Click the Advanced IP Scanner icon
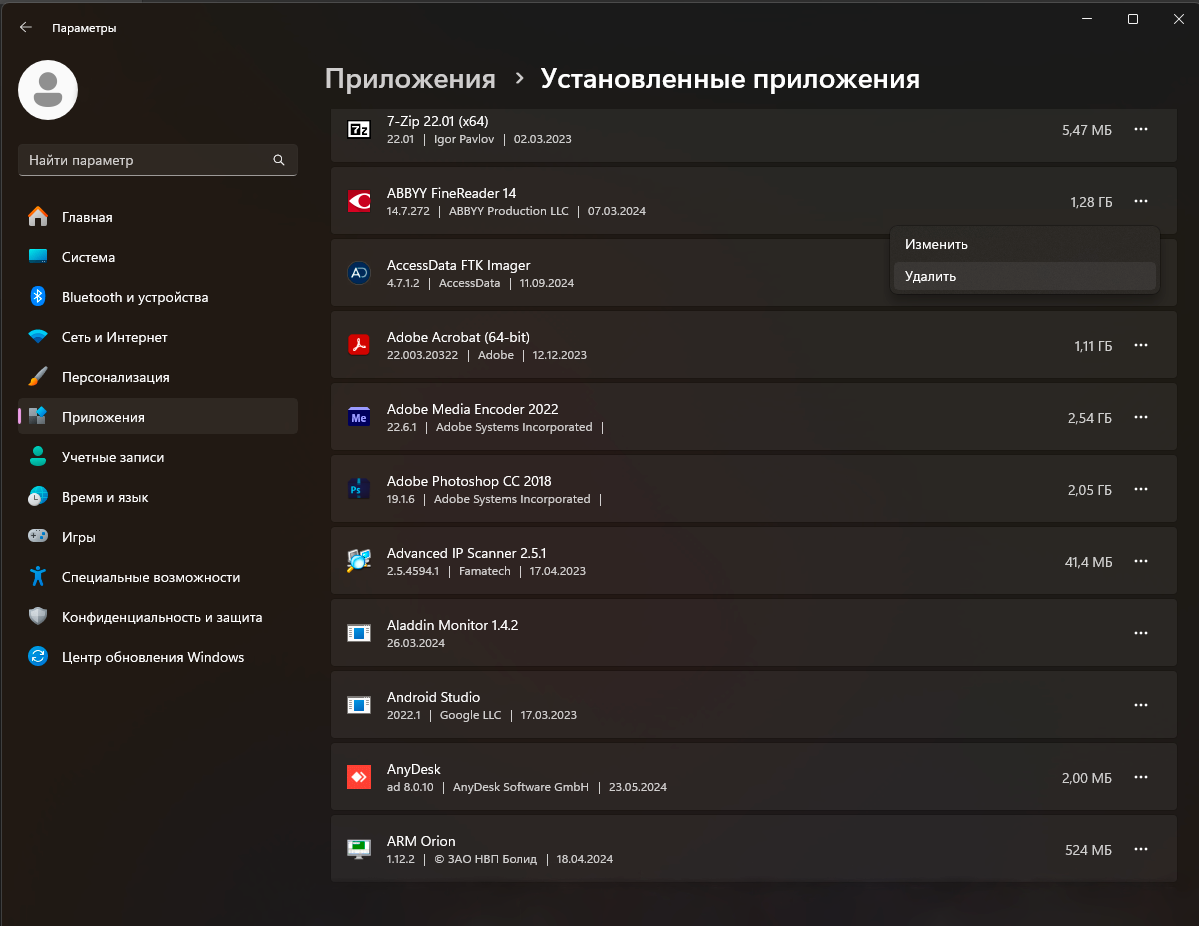Image resolution: width=1199 pixels, height=926 pixels. coord(359,560)
